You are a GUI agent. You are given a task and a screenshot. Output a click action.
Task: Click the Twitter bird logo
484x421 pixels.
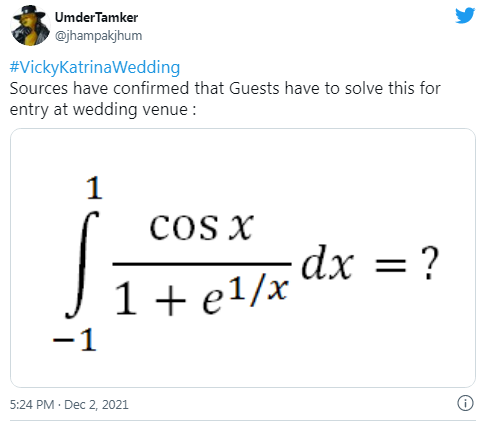pos(465,16)
